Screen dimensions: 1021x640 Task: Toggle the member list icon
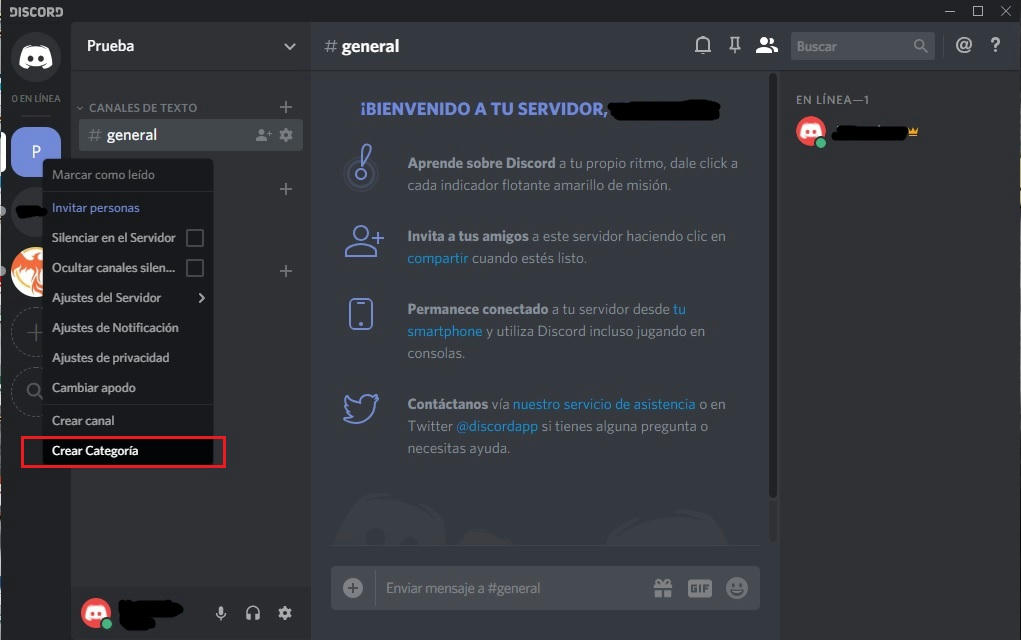pos(766,46)
